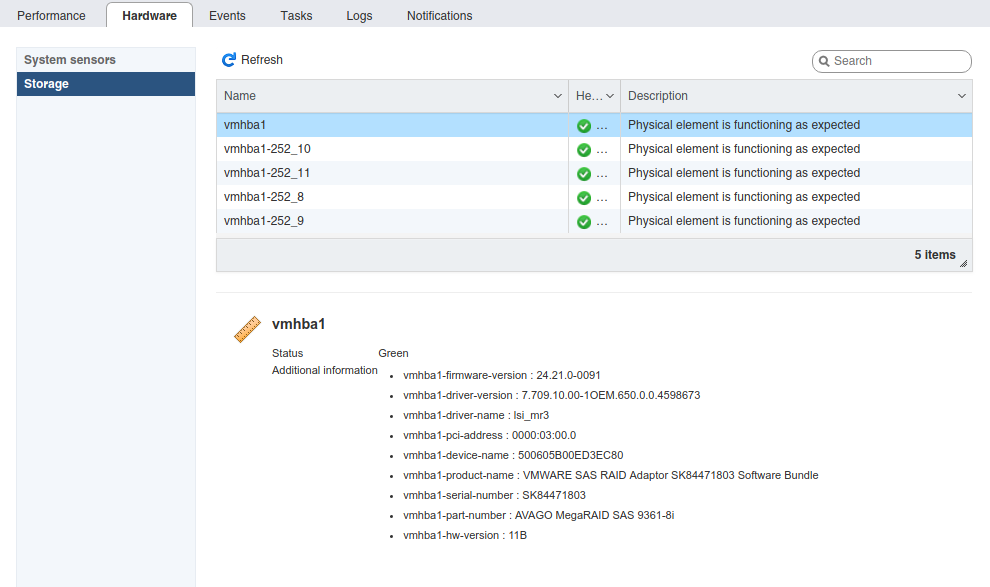Select the vmhba1-252_10 table row
Viewport: 990px width, 587px height.
390,149
